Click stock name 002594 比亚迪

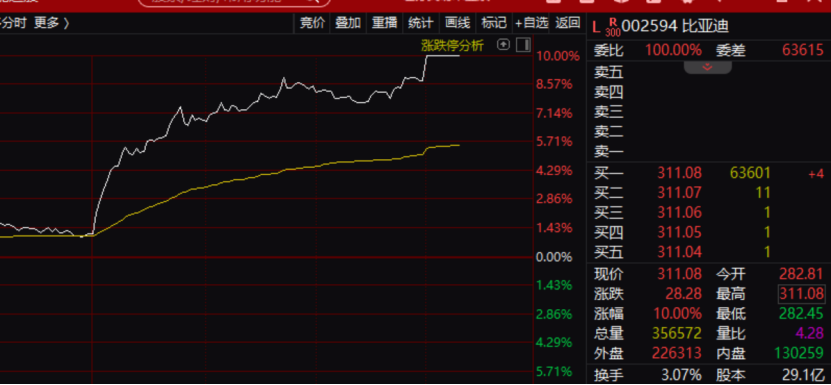(675, 26)
